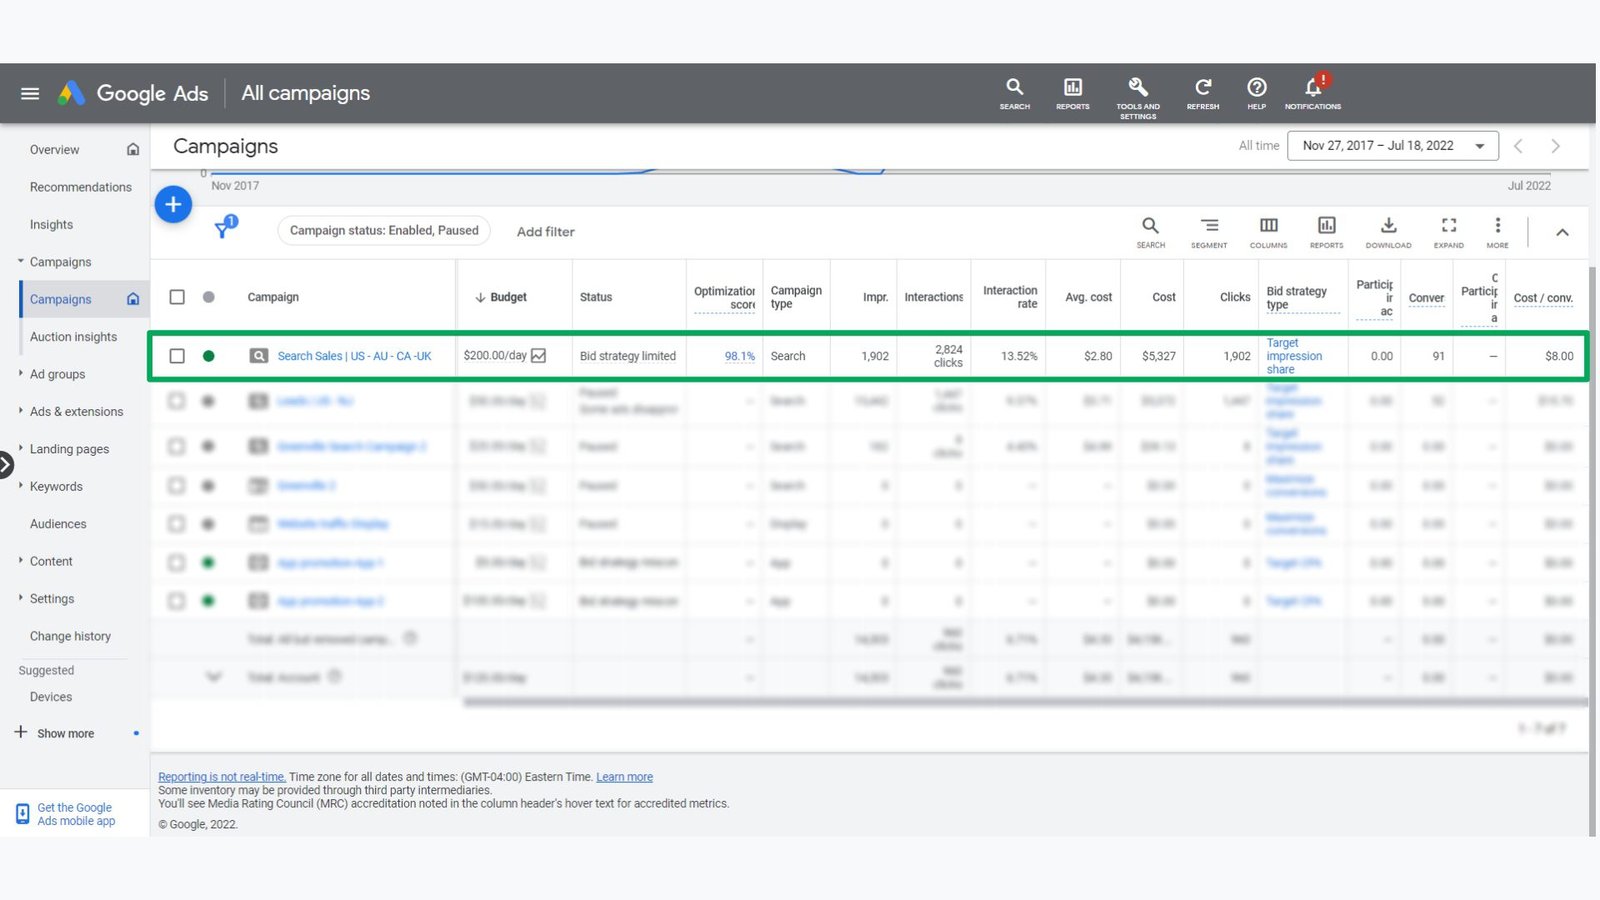Expand the table to full screen
1600x900 pixels.
(x=1449, y=232)
